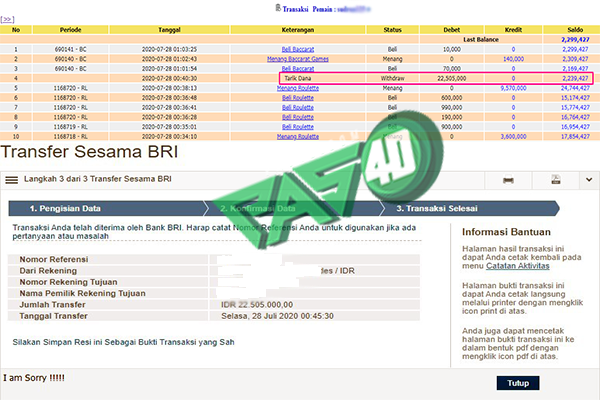Click the Periode column header
This screenshot has height=400, width=600.
pos(70,29)
